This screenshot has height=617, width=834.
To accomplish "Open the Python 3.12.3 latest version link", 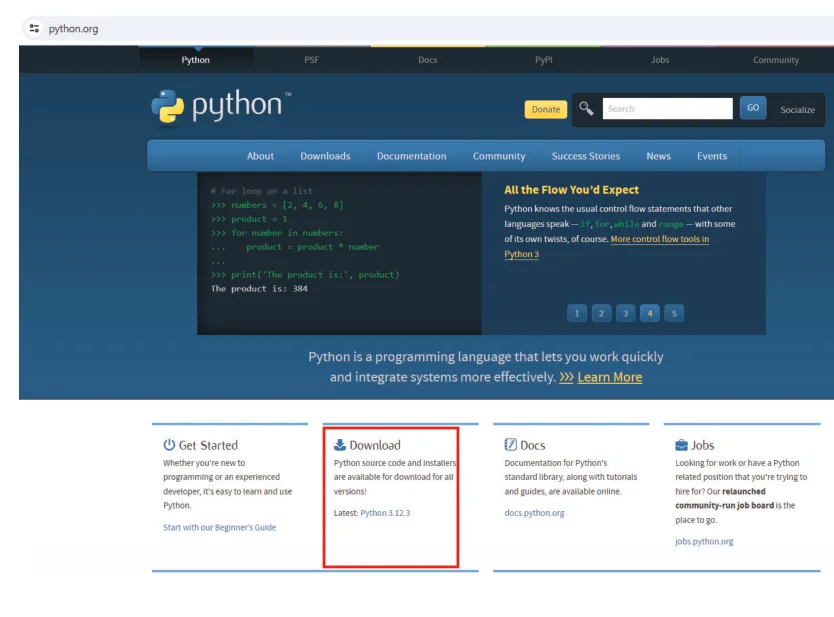I will tap(385, 513).
